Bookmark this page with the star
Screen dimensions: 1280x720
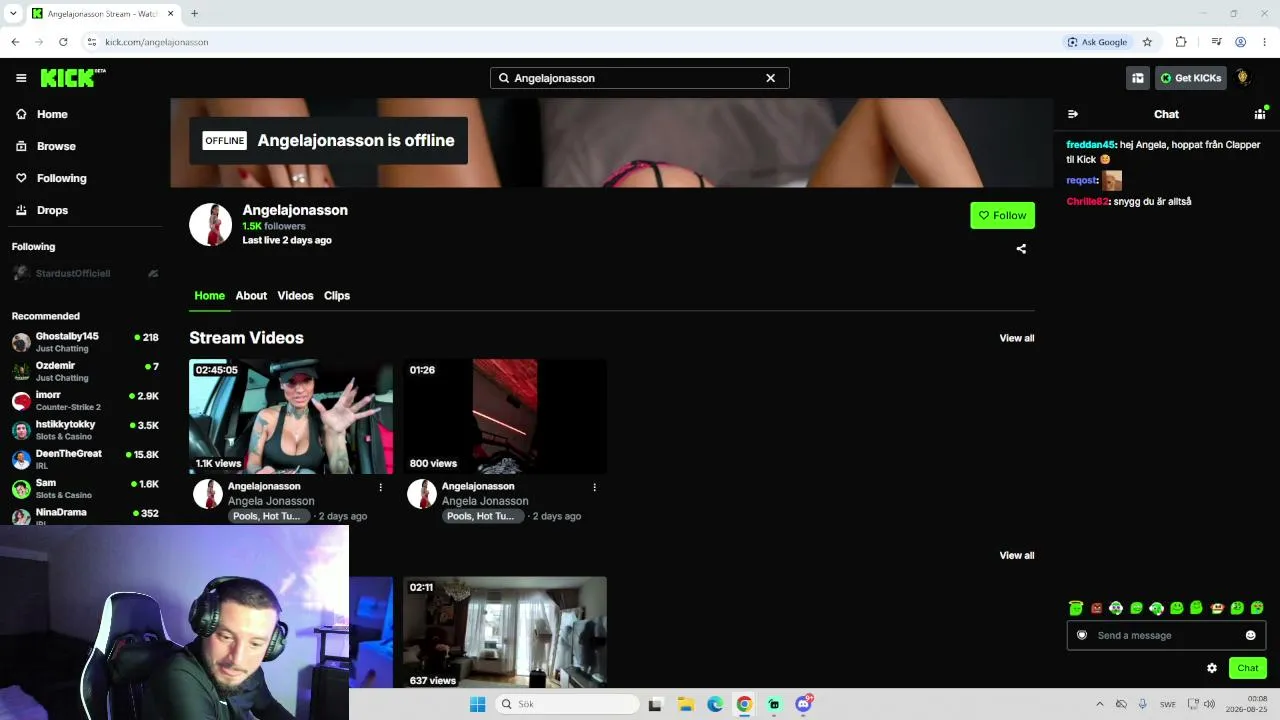[x=1147, y=42]
